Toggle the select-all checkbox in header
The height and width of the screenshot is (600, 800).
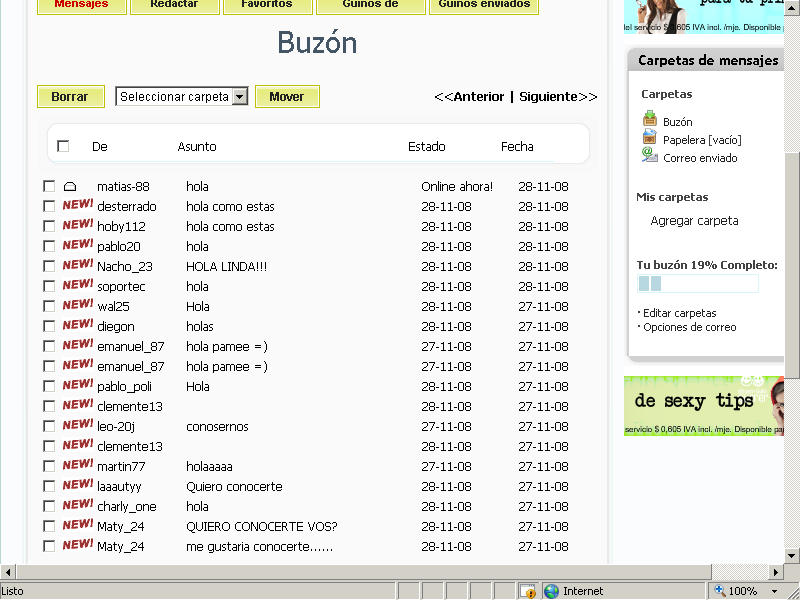[63, 146]
